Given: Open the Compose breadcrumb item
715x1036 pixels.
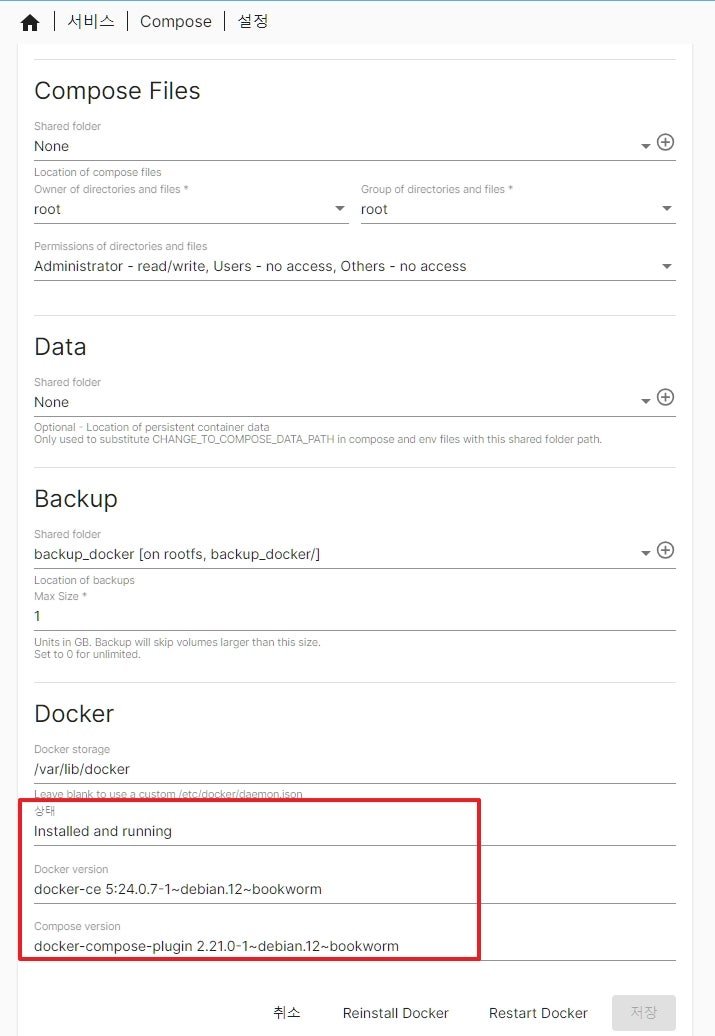Looking at the screenshot, I should coord(176,21).
